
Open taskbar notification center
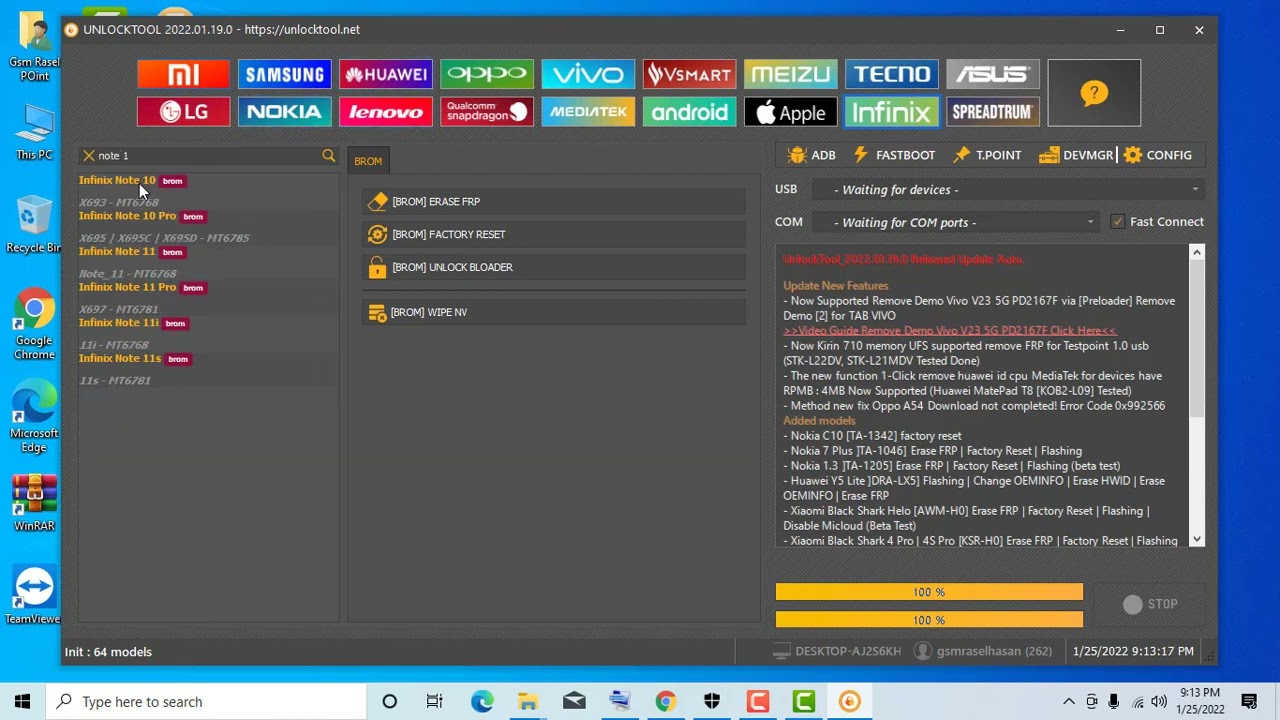pyautogui.click(x=1249, y=702)
